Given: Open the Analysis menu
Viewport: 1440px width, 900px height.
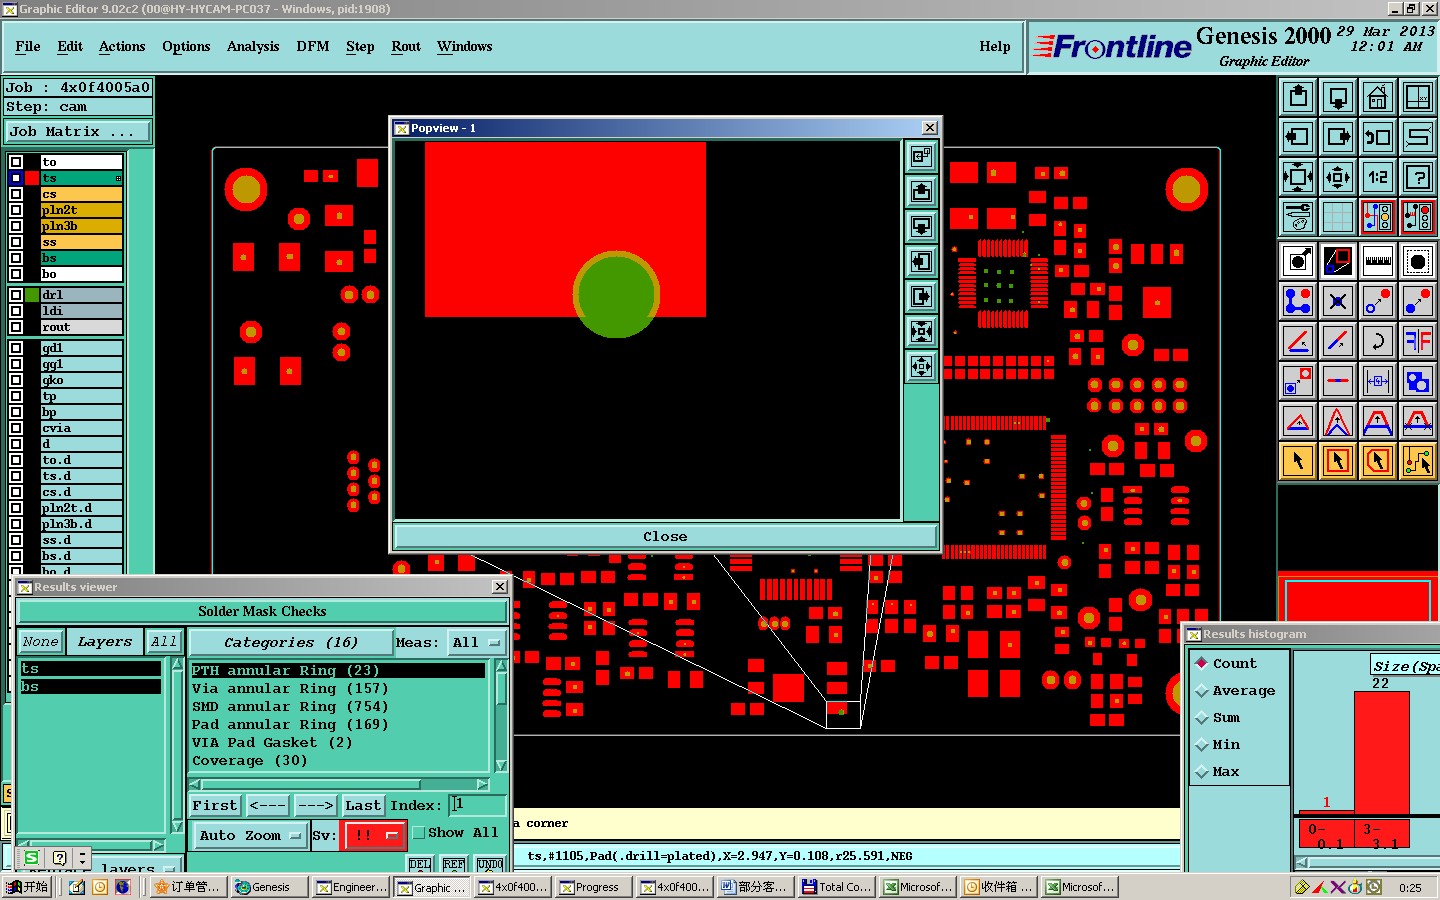Looking at the screenshot, I should (x=253, y=47).
